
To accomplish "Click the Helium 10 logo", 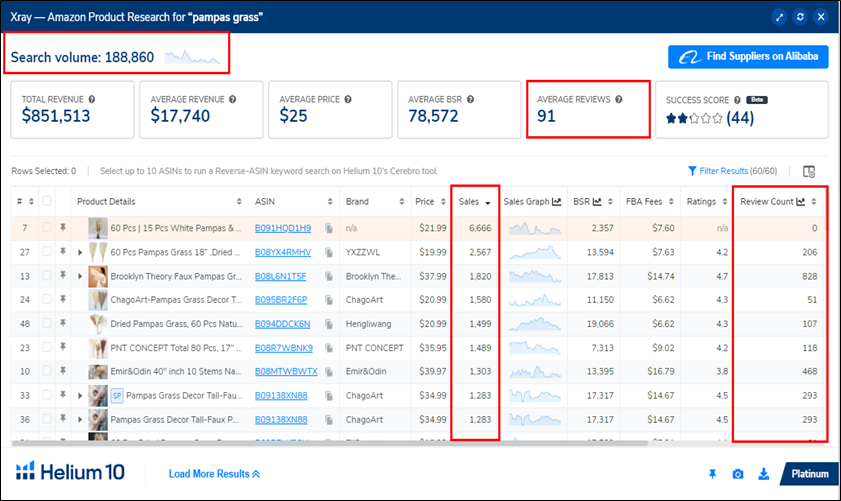I will [x=70, y=472].
